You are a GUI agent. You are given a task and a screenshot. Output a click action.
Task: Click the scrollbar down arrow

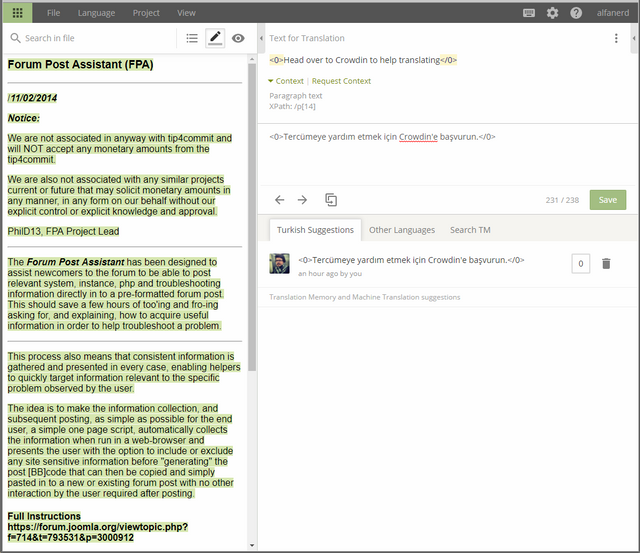(252, 545)
